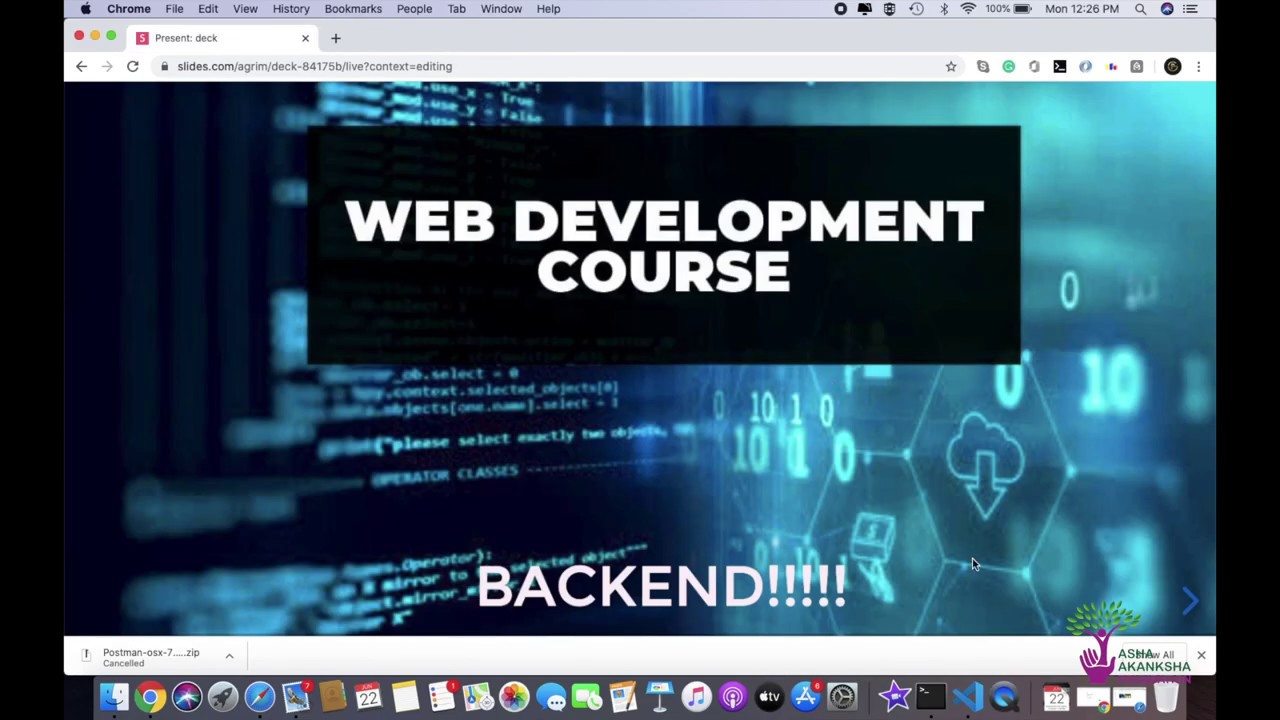This screenshot has height=720, width=1280.
Task: Click the Chrome profile avatar
Action: pyautogui.click(x=1173, y=66)
